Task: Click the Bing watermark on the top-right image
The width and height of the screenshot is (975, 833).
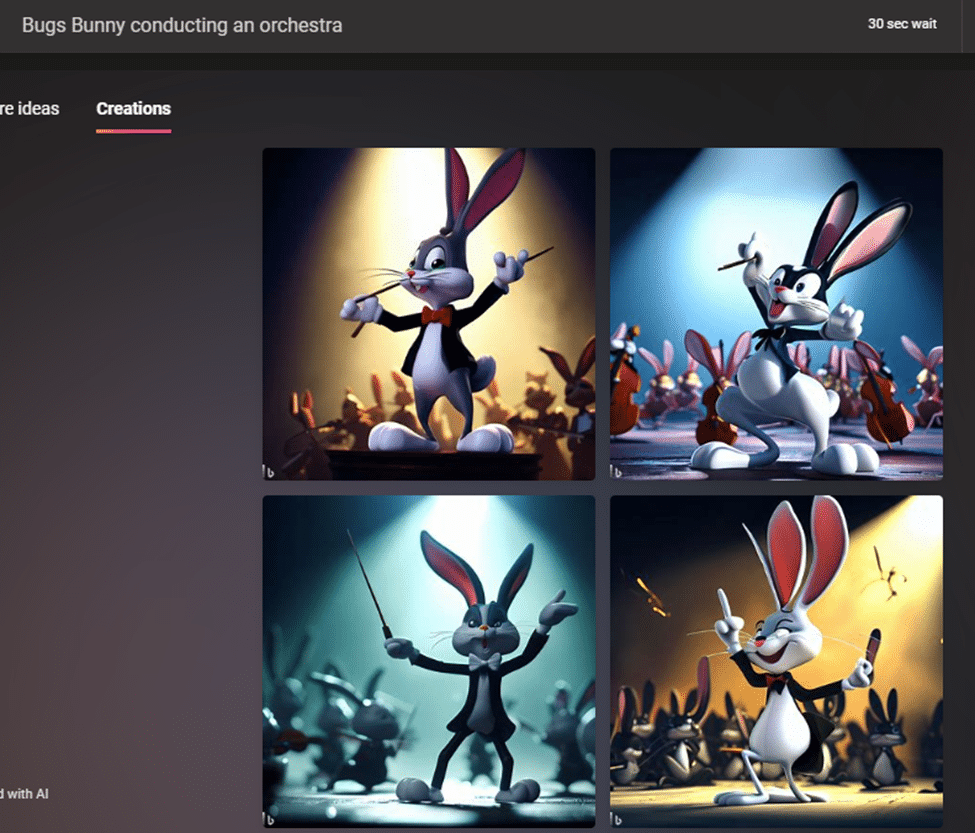Action: point(617,471)
